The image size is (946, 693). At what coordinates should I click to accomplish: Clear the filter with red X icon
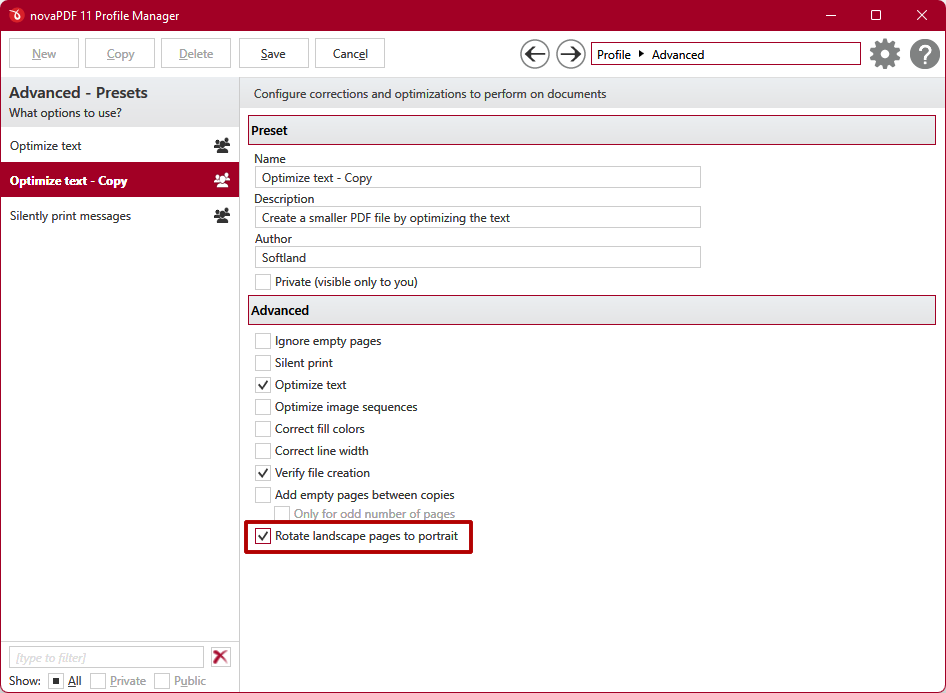pos(221,657)
